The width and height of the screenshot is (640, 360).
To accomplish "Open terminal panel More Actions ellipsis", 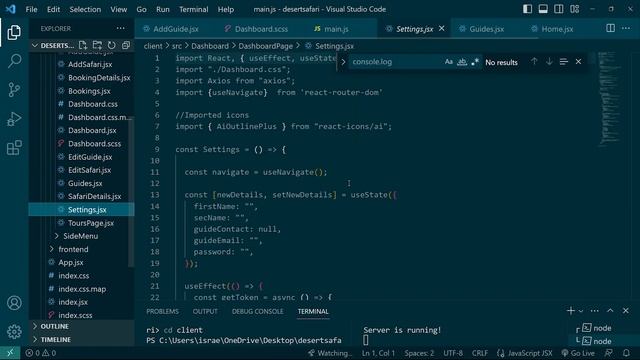I will tap(595, 311).
